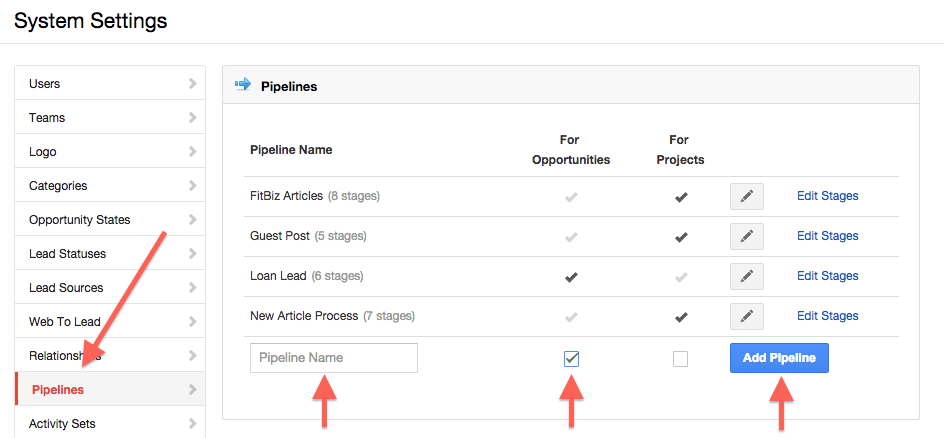Select Pipelines in the settings sidebar
The height and width of the screenshot is (438, 944).
pyautogui.click(x=58, y=389)
